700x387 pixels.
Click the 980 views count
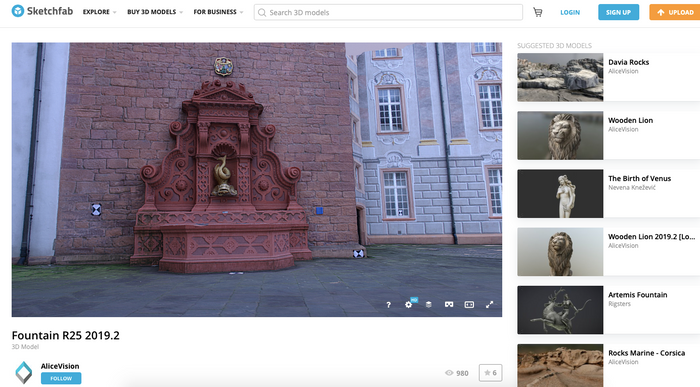[457, 373]
